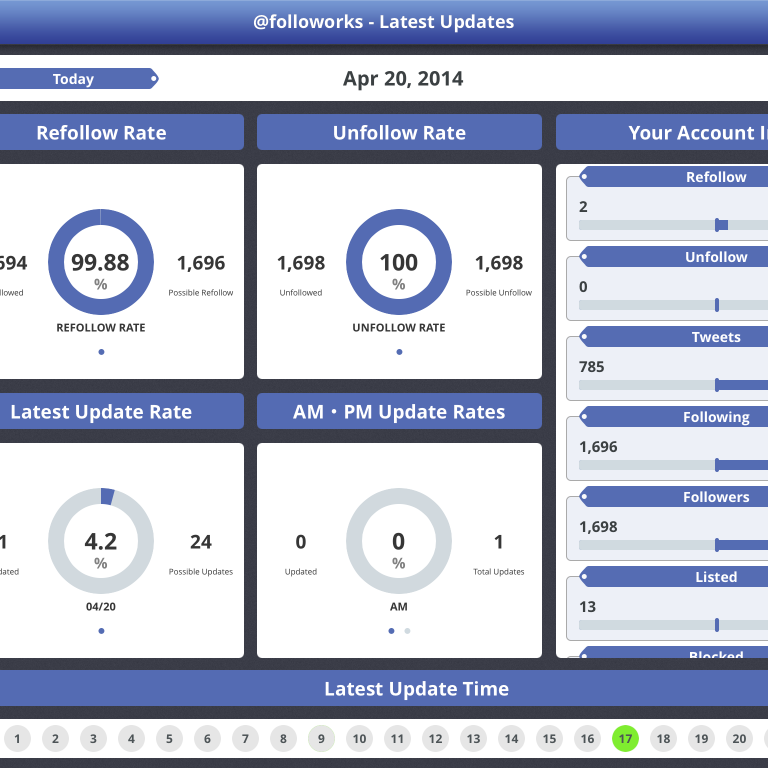This screenshot has width=768, height=768.
Task: Click the Apr 20, 2014 date
Action: pos(403,79)
